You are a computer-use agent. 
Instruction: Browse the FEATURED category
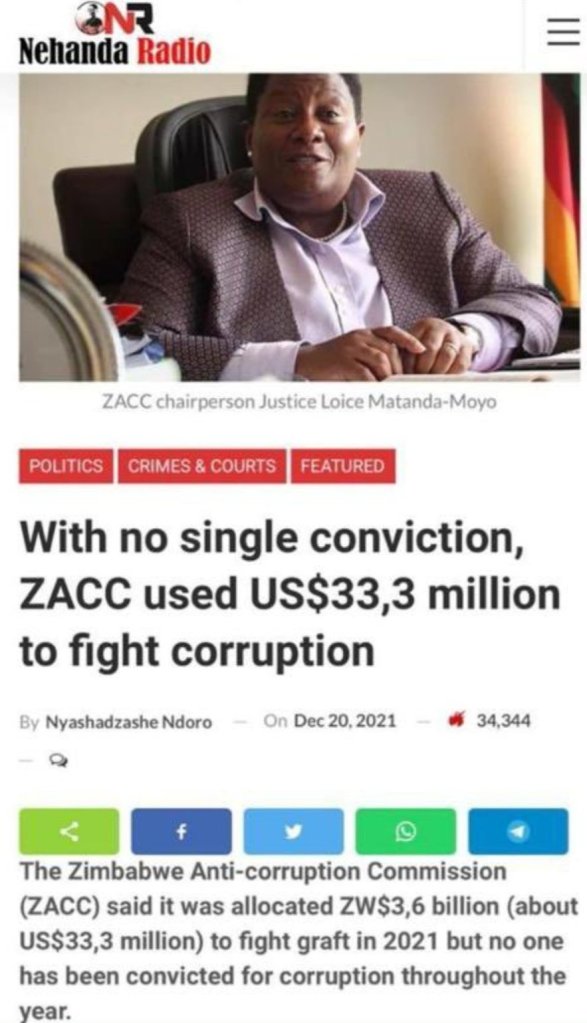tap(340, 466)
